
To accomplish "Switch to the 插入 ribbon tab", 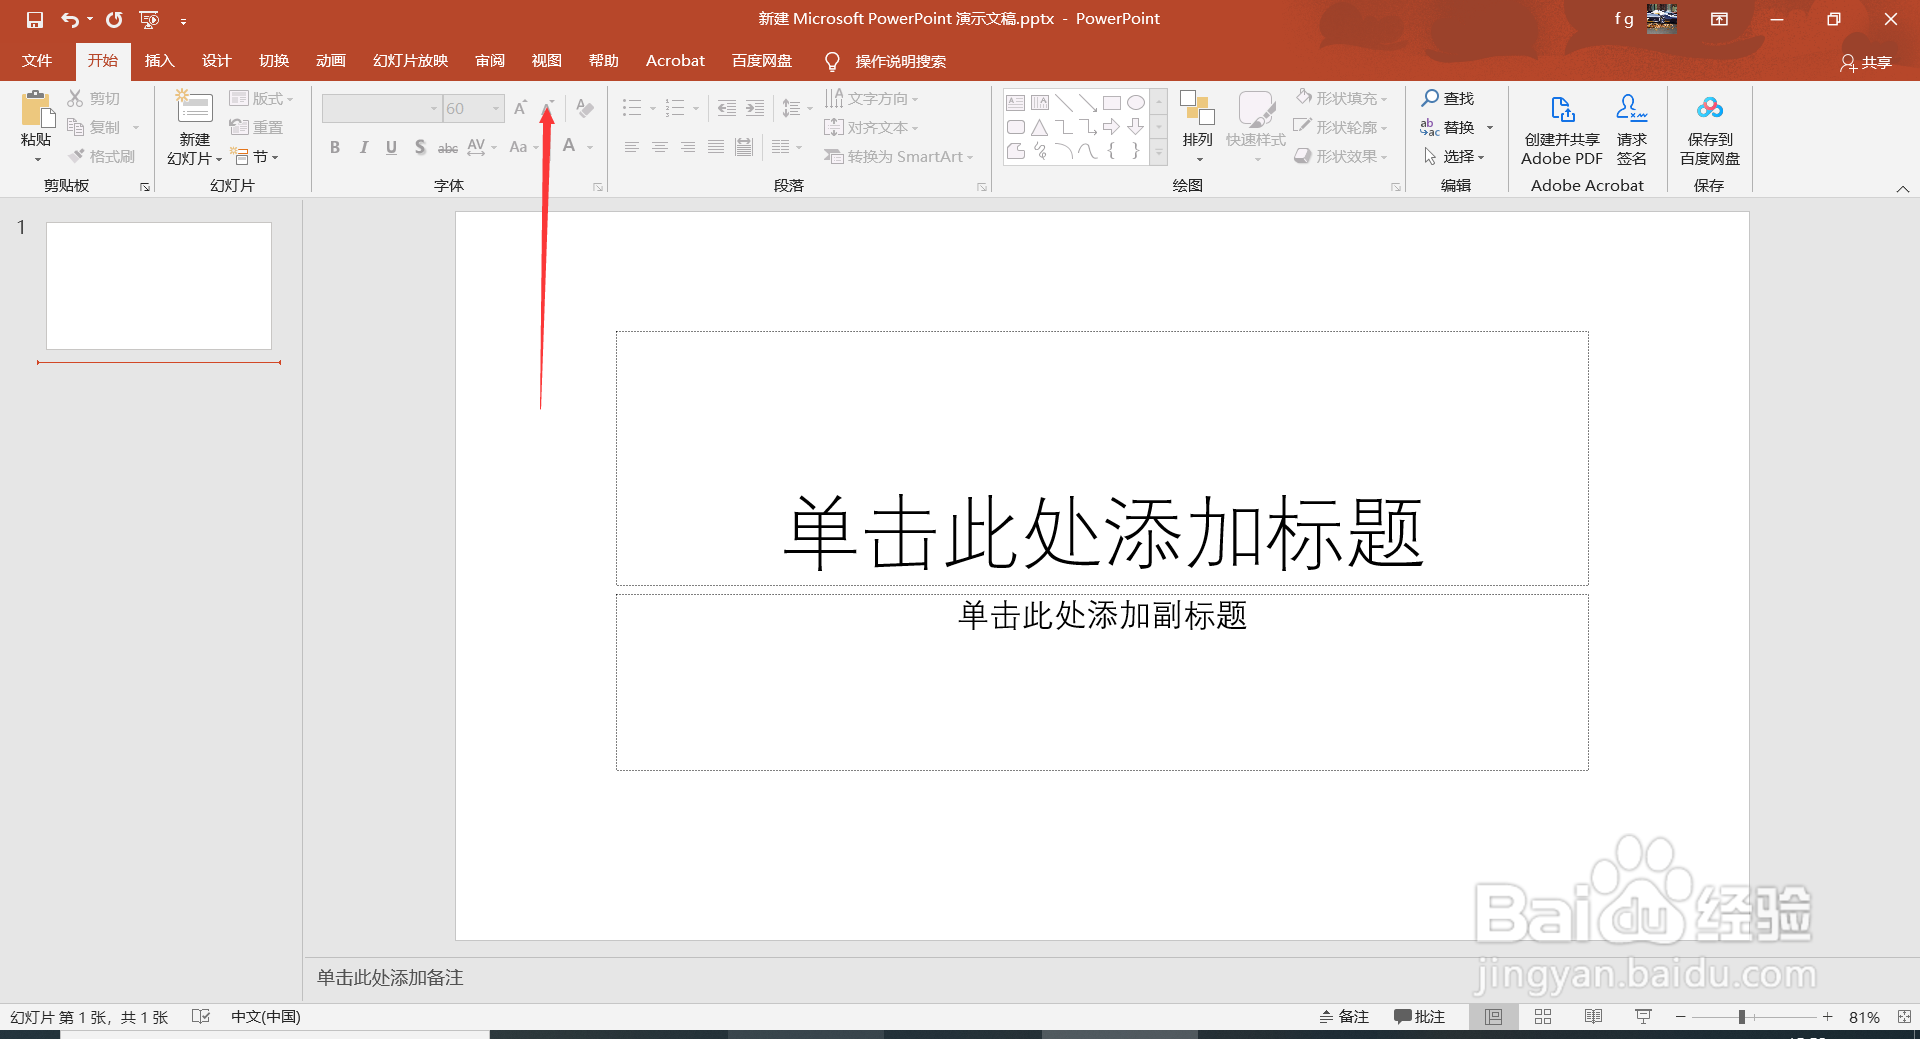I will tap(159, 60).
